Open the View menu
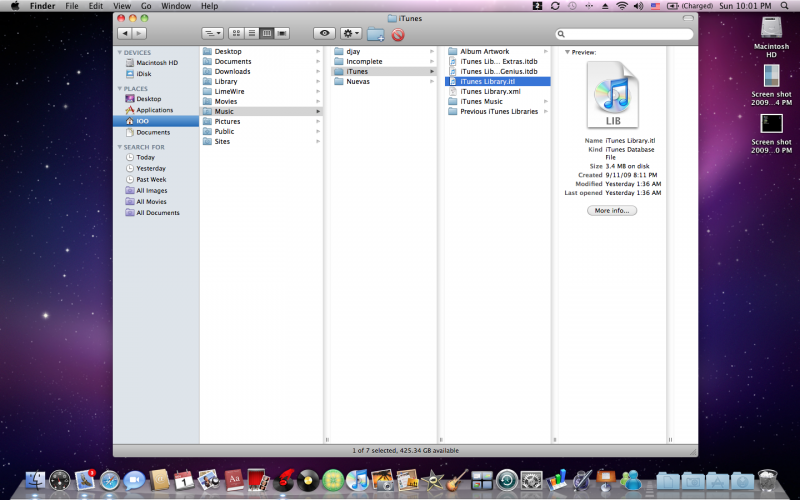Image resolution: width=800 pixels, height=500 pixels. point(122,6)
